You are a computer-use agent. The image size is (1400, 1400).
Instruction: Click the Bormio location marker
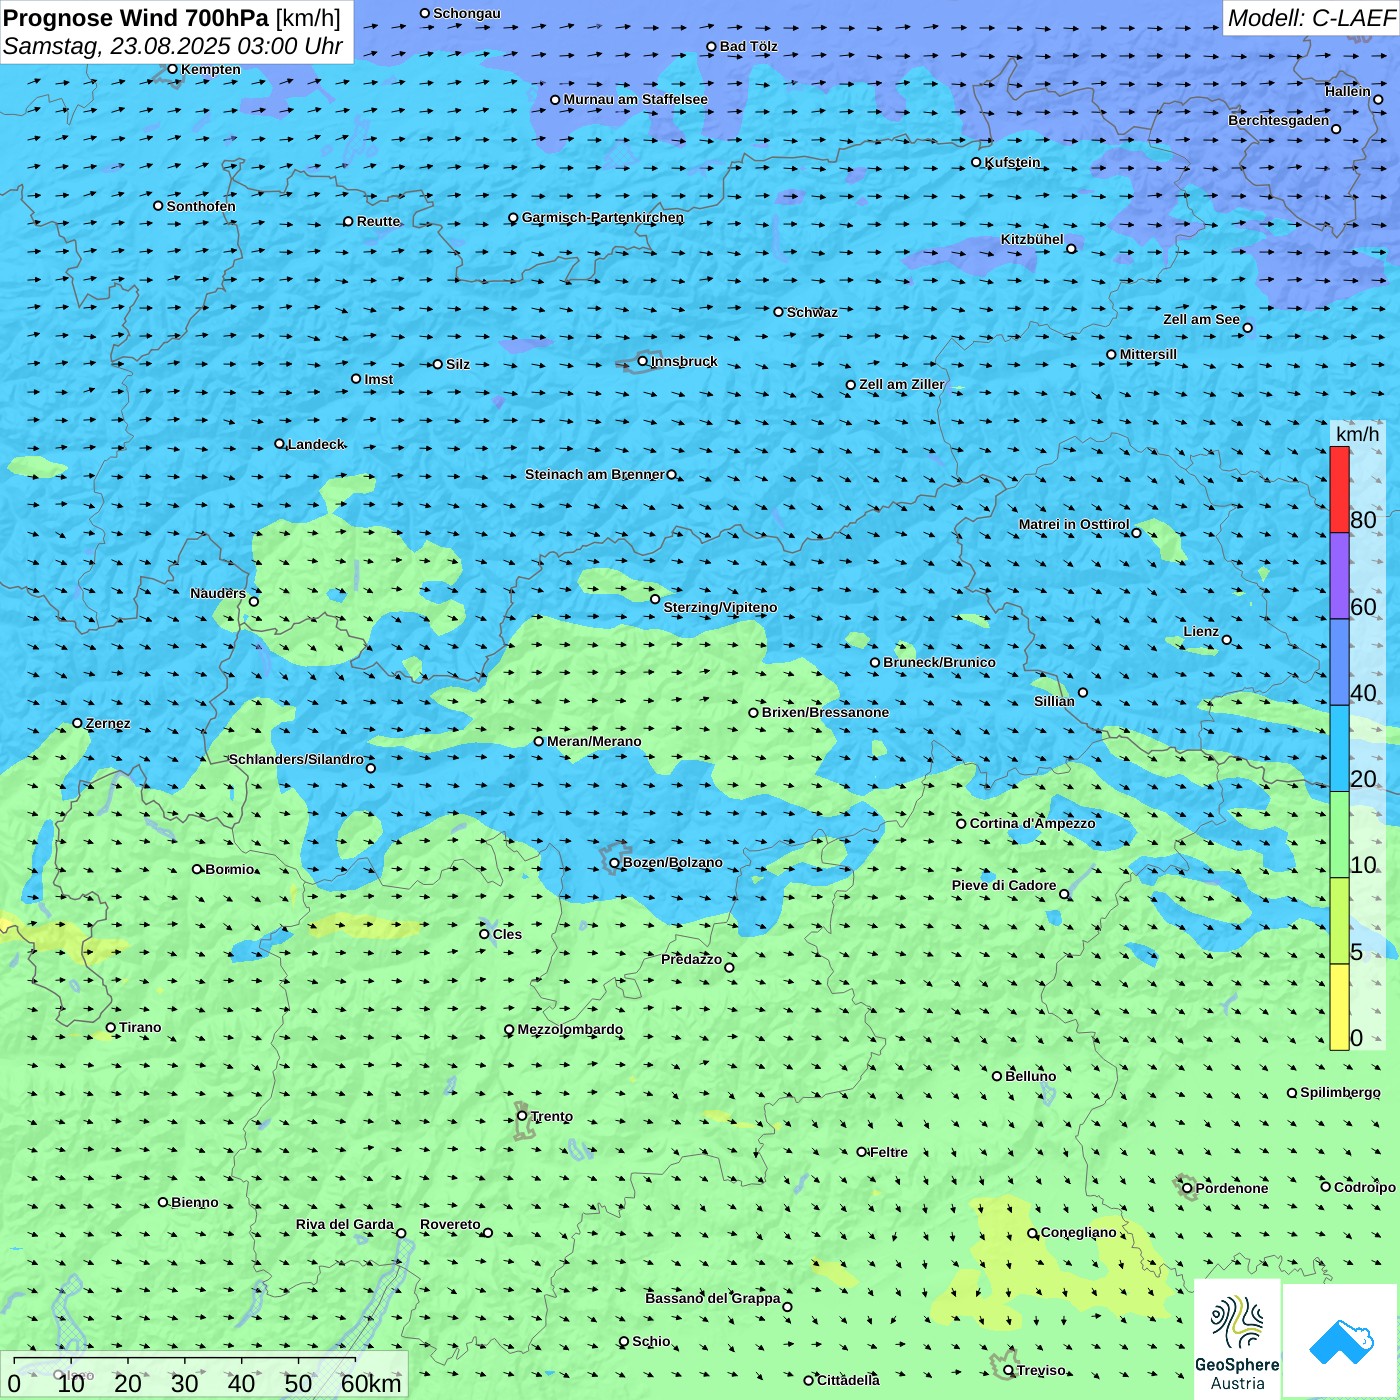click(x=197, y=869)
